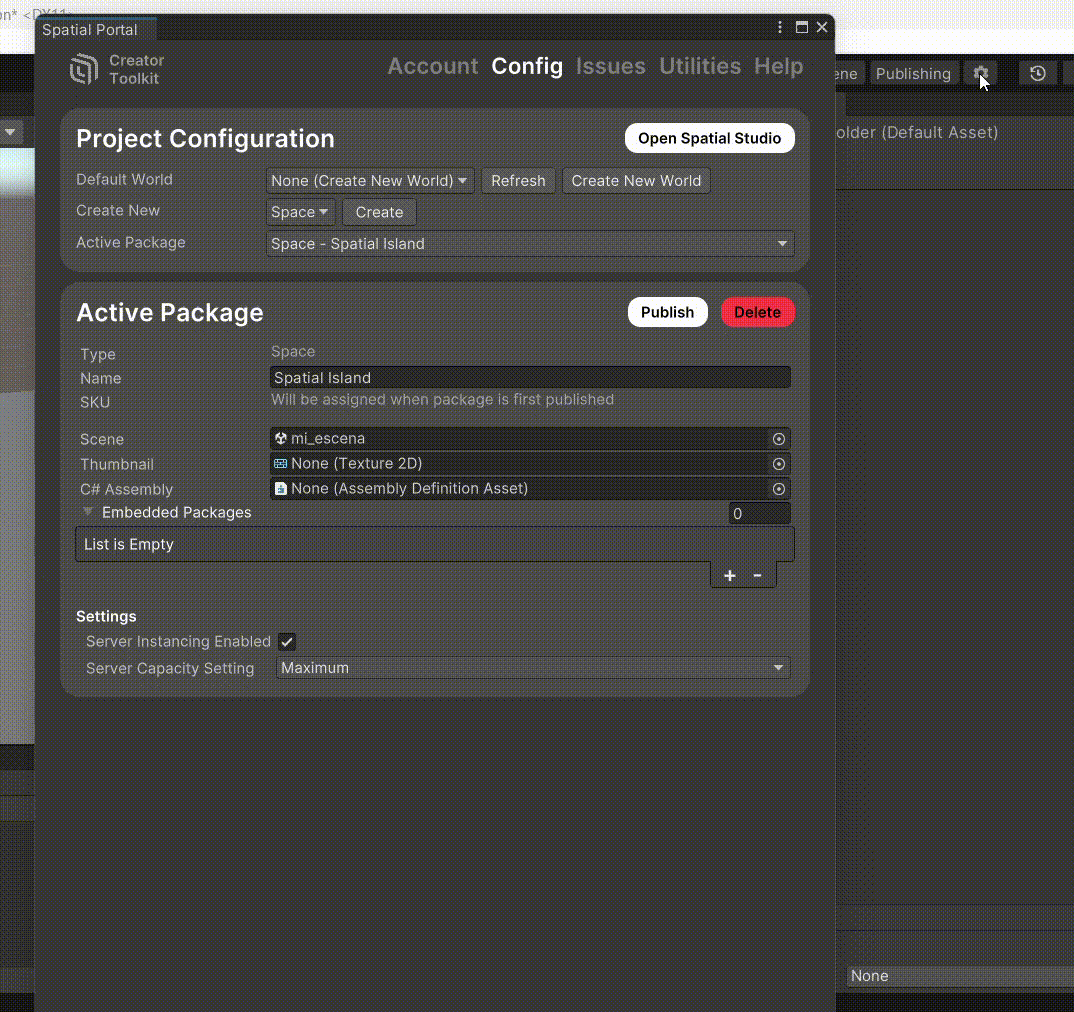1074x1012 pixels.
Task: Remove an embedded package with minus
Action: [758, 576]
